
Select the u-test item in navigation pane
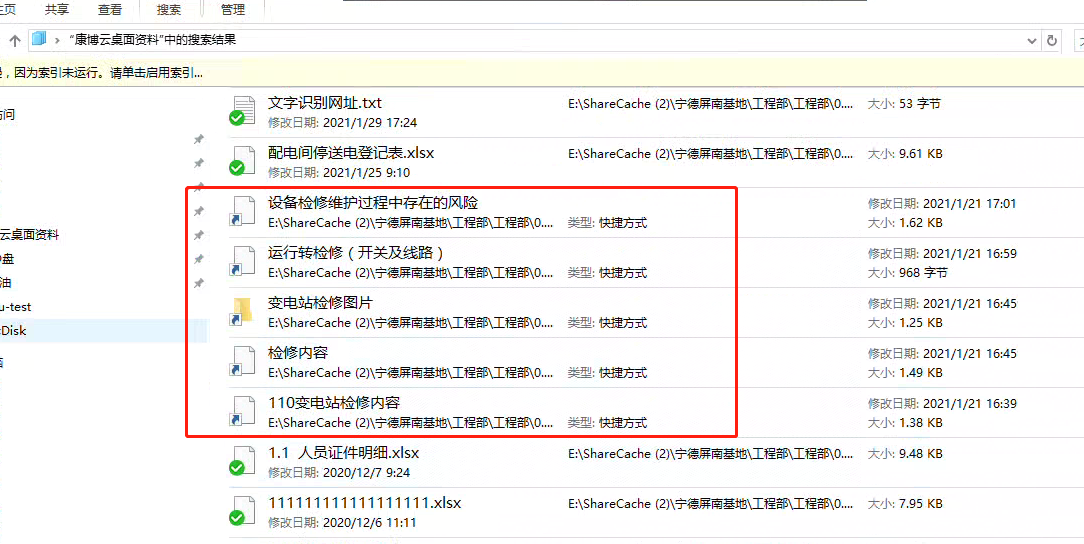(16, 307)
